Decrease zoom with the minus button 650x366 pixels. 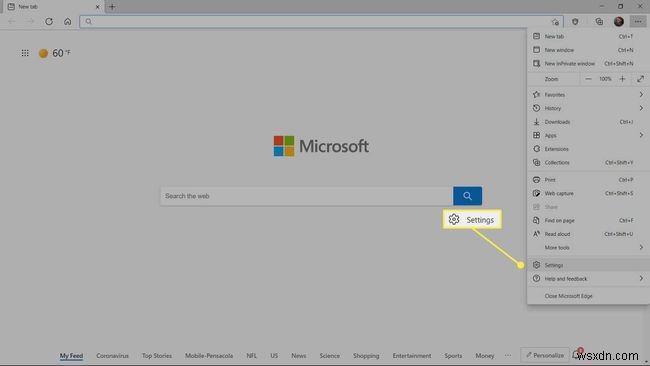tap(588, 79)
